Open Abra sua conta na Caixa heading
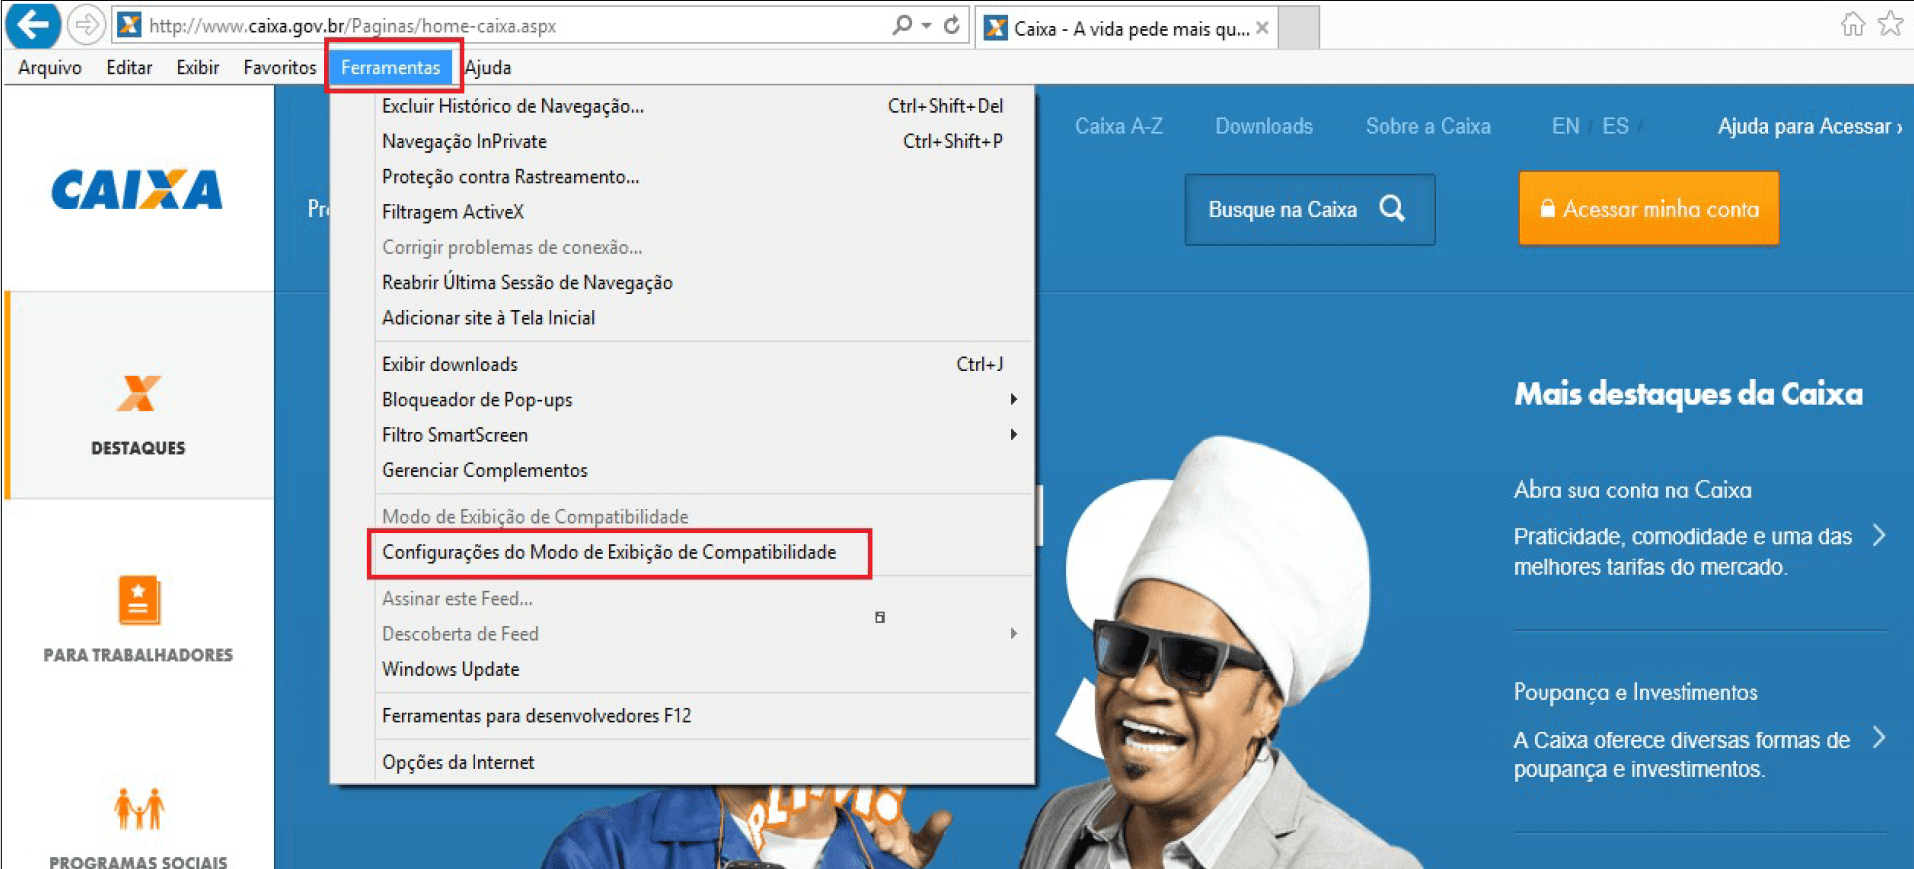1914x869 pixels. click(1632, 490)
